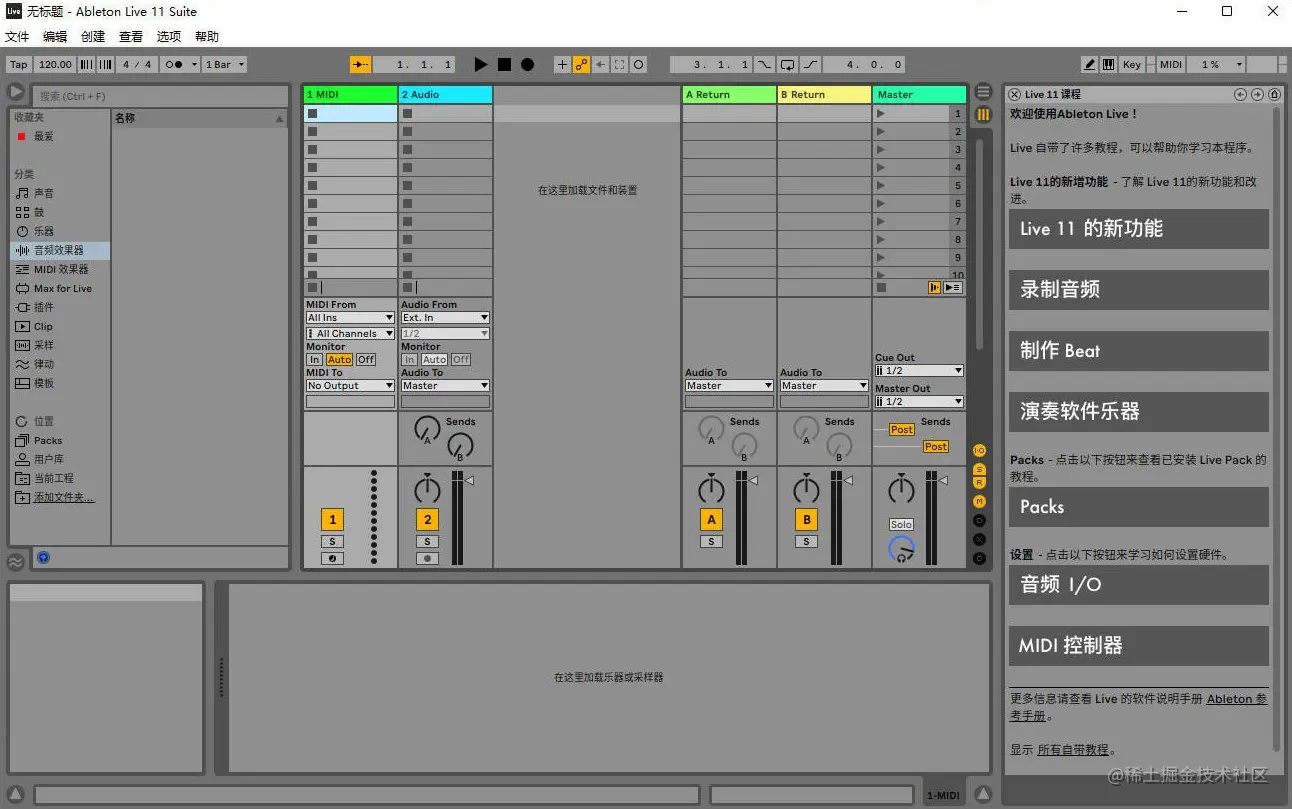Image resolution: width=1292 pixels, height=809 pixels.
Task: Open the 编辑 menu
Action: pyautogui.click(x=55, y=36)
